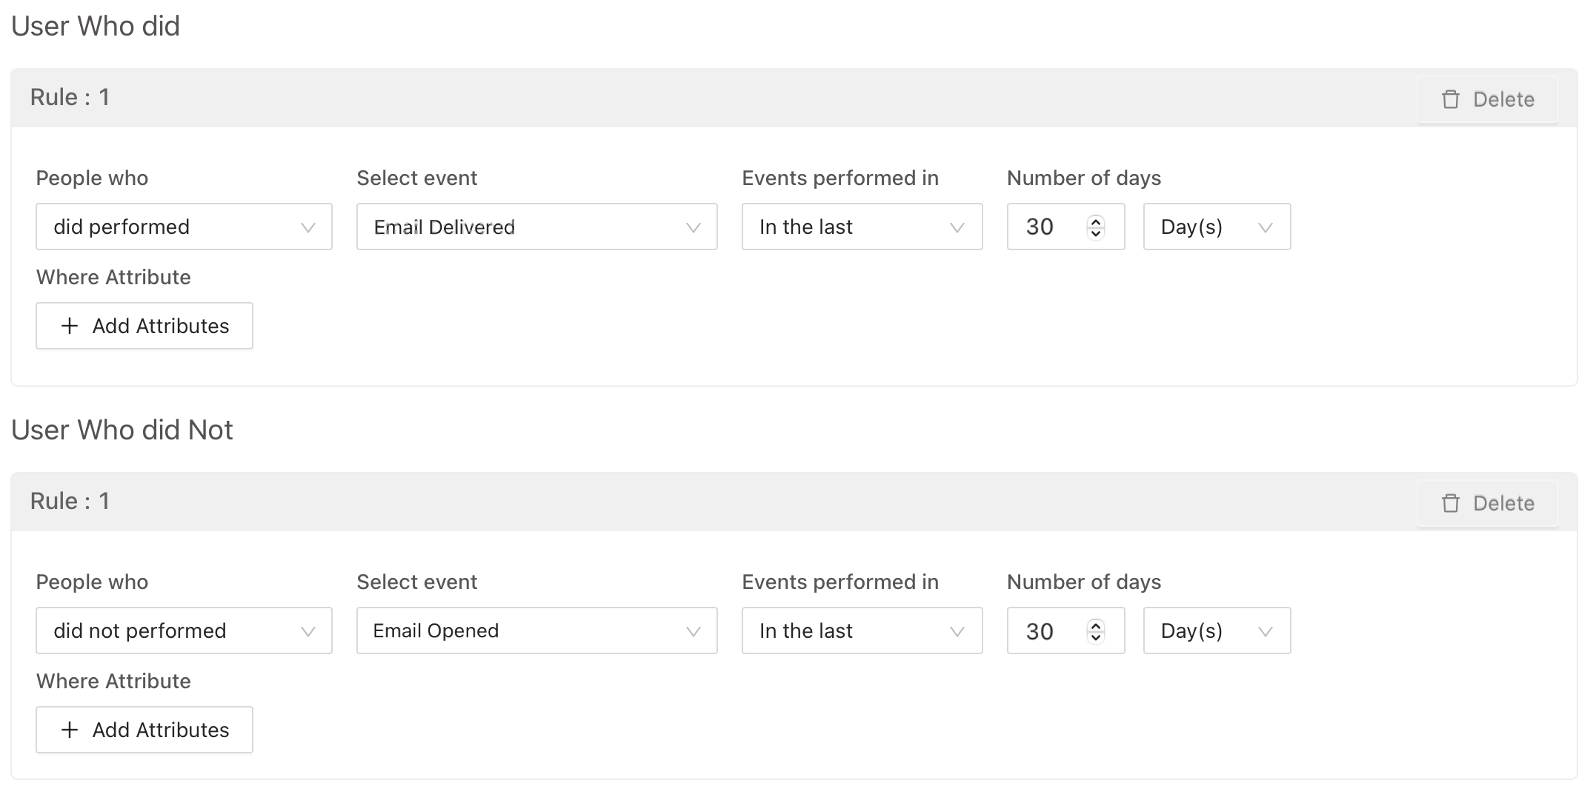Click 'Where Attribute' label in Email Opened rule
This screenshot has height=790, width=1596.
(x=114, y=681)
